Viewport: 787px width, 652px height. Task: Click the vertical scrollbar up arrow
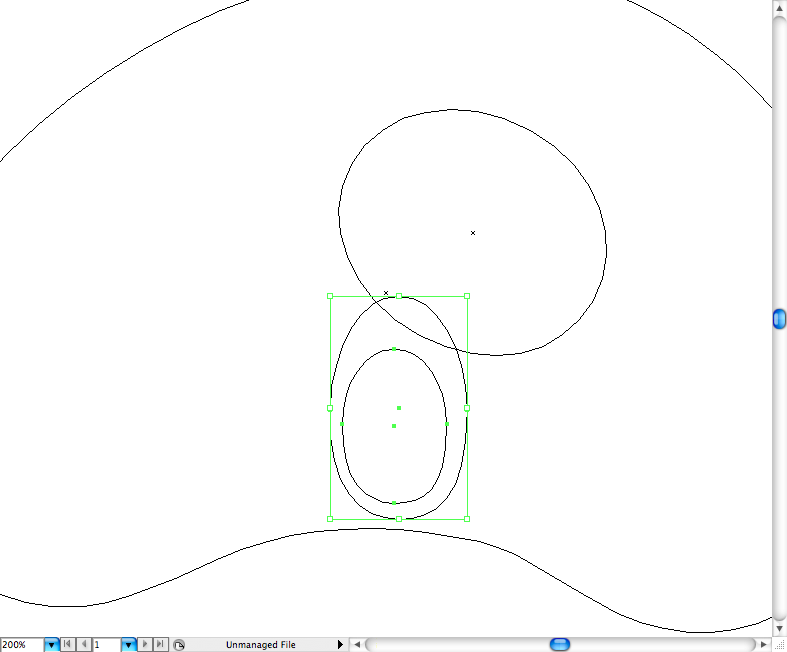(x=779, y=8)
